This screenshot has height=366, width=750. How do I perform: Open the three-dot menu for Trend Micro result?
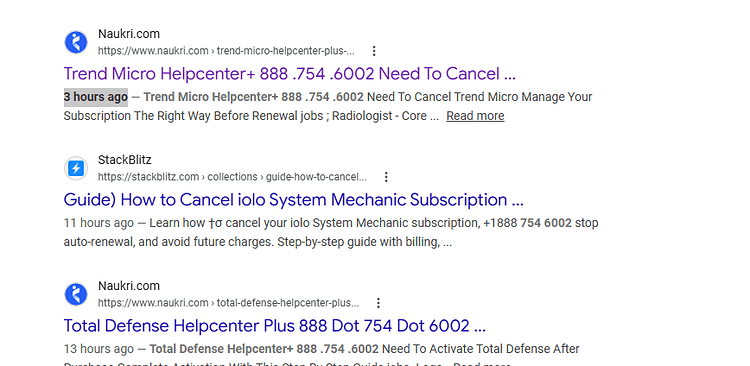375,51
